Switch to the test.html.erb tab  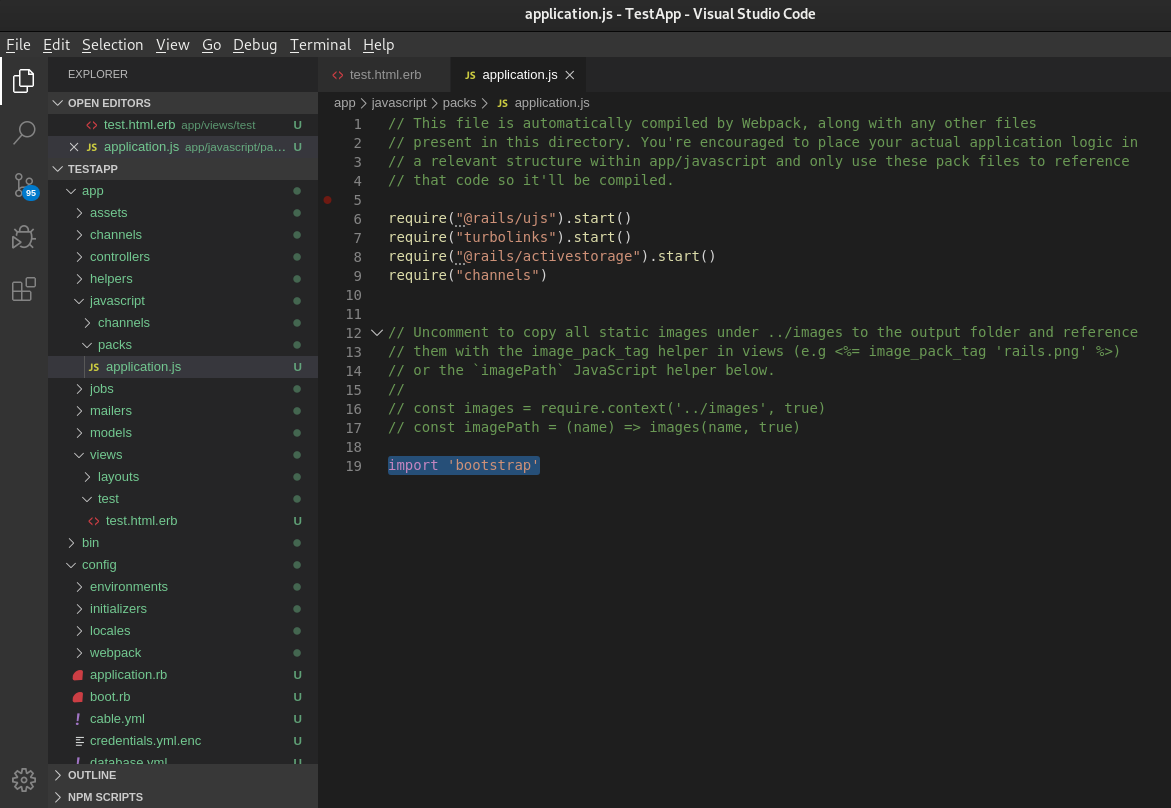[x=384, y=75]
